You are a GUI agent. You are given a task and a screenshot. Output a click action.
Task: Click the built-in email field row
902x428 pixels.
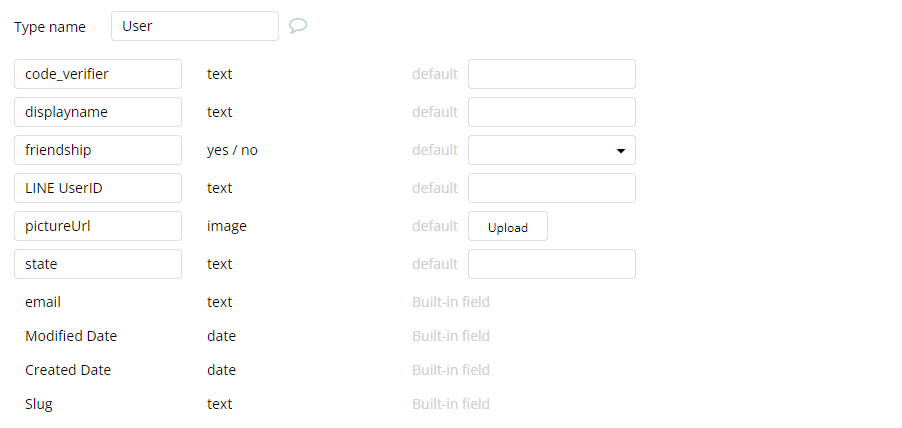pyautogui.click(x=43, y=302)
